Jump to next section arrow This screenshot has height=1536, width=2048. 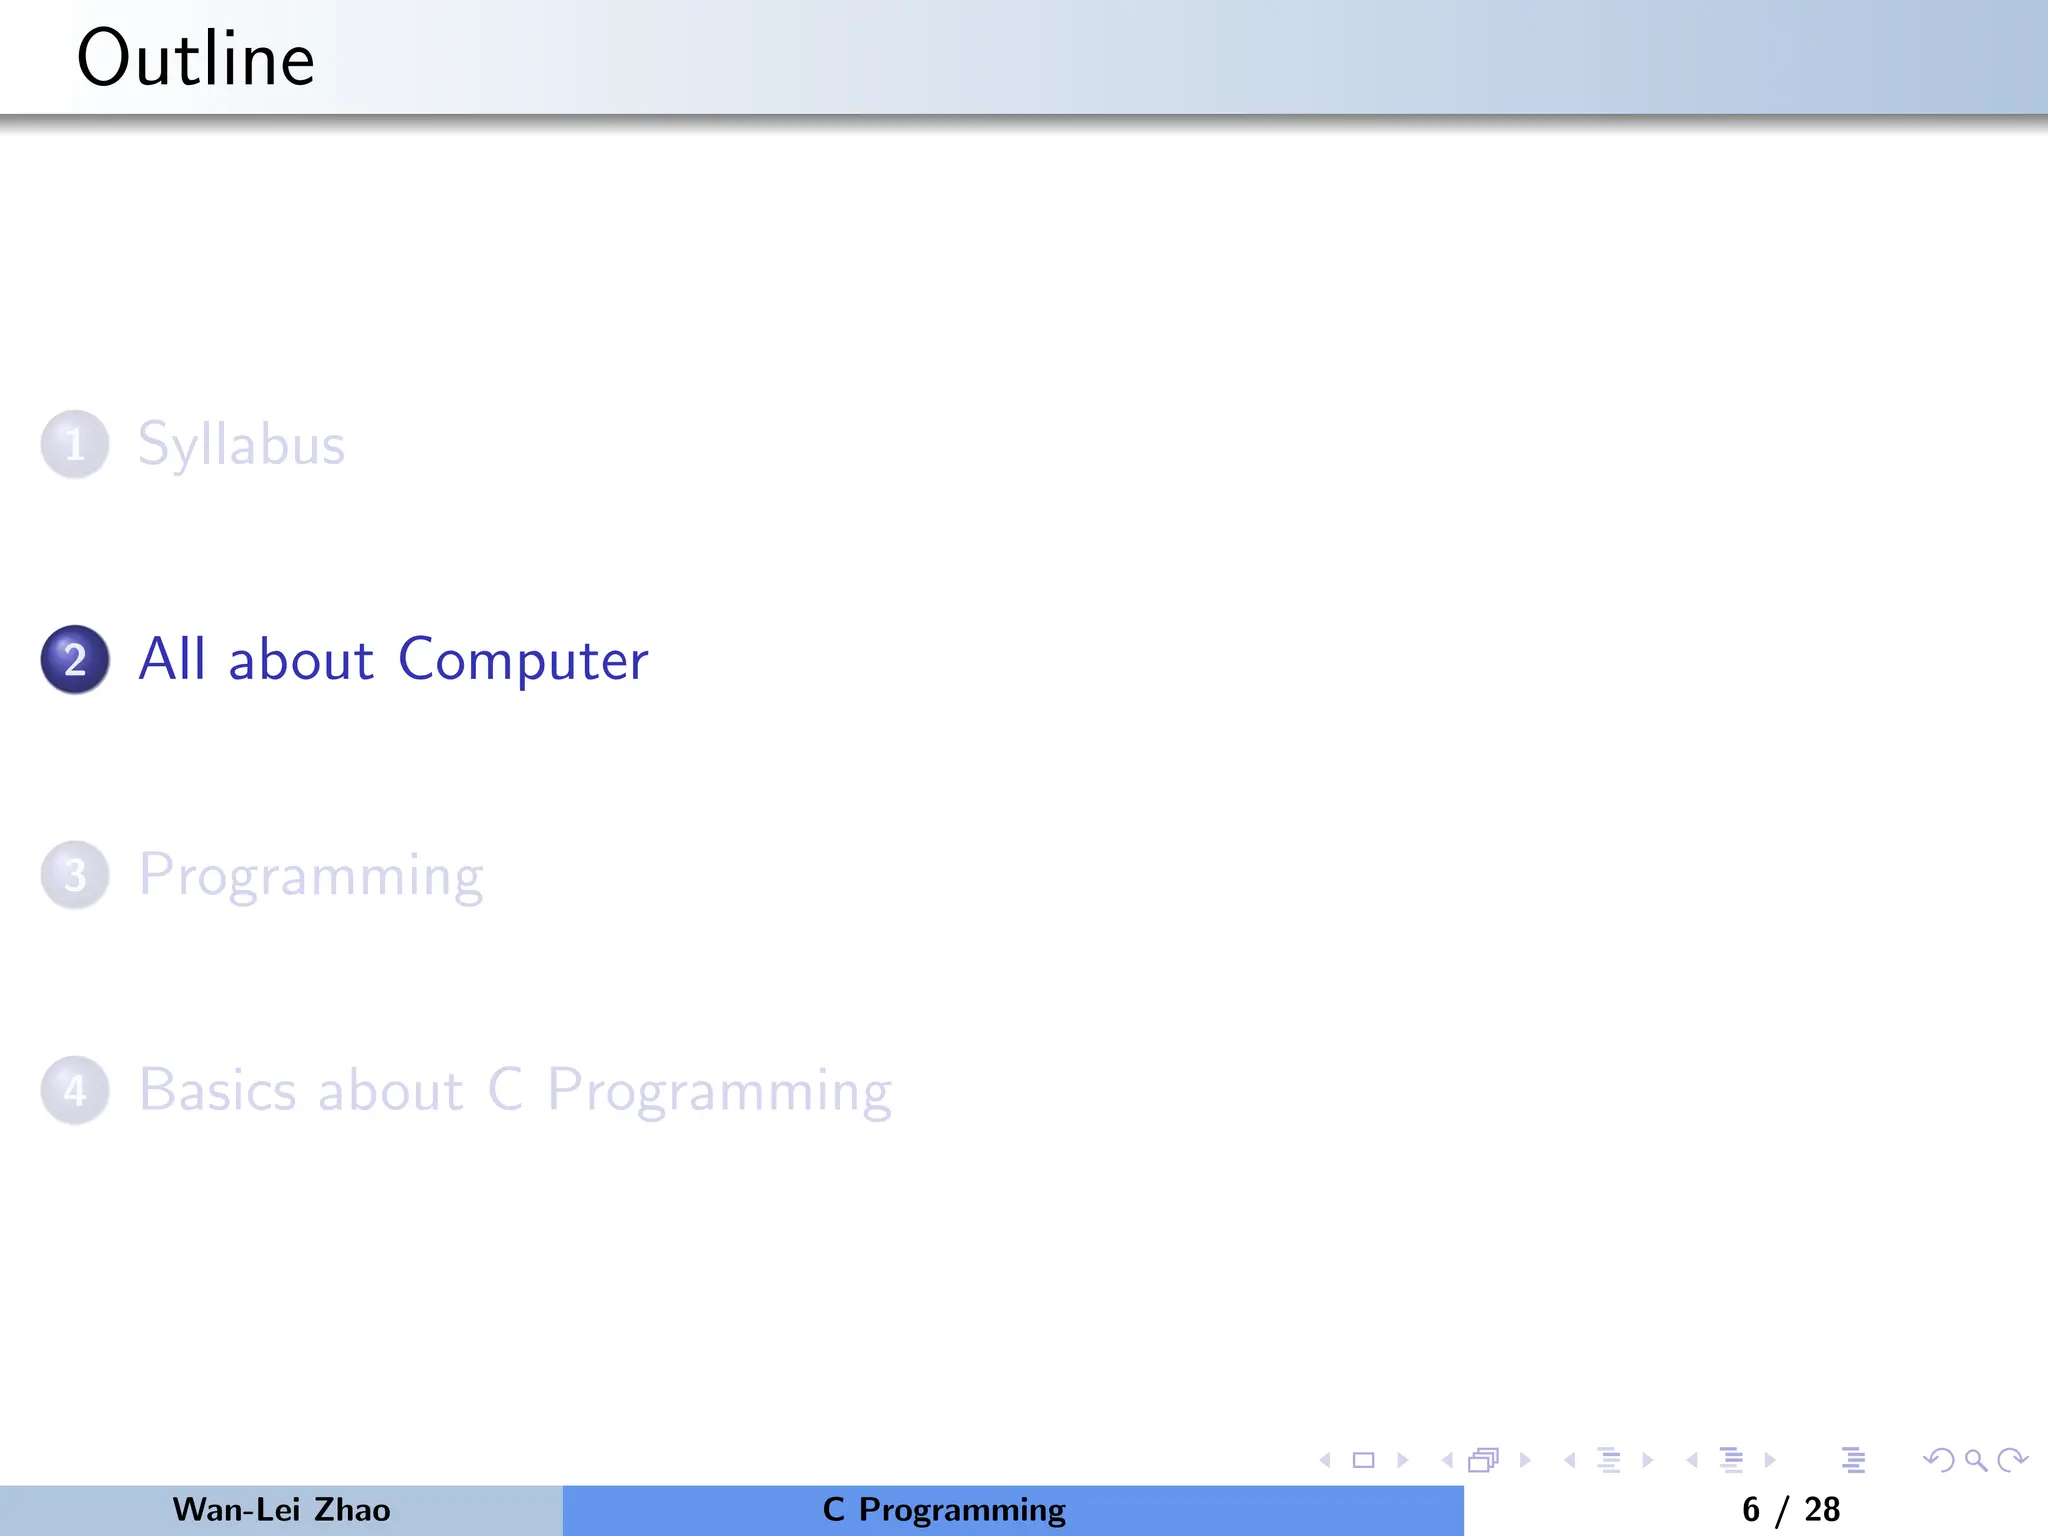point(1770,1460)
